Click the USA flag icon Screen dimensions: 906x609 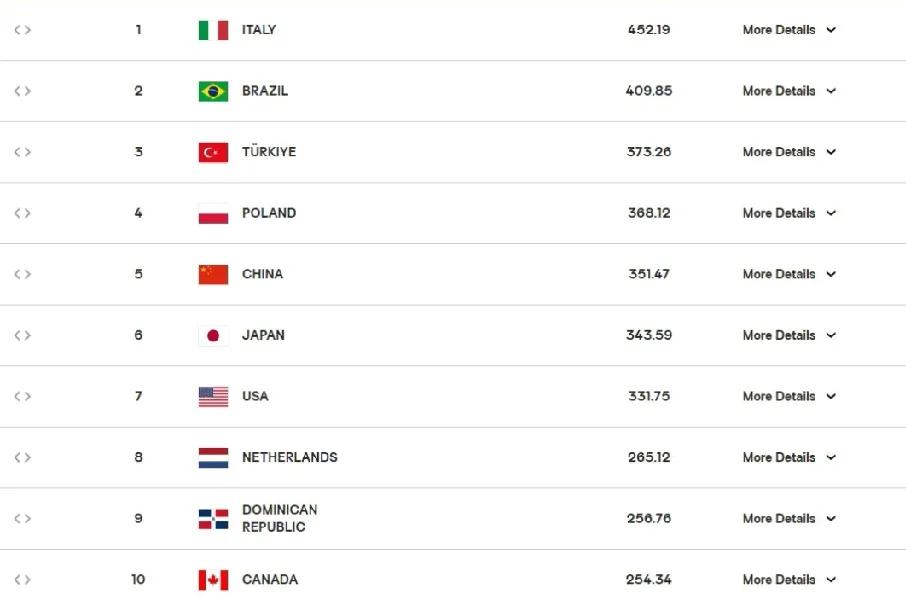213,397
